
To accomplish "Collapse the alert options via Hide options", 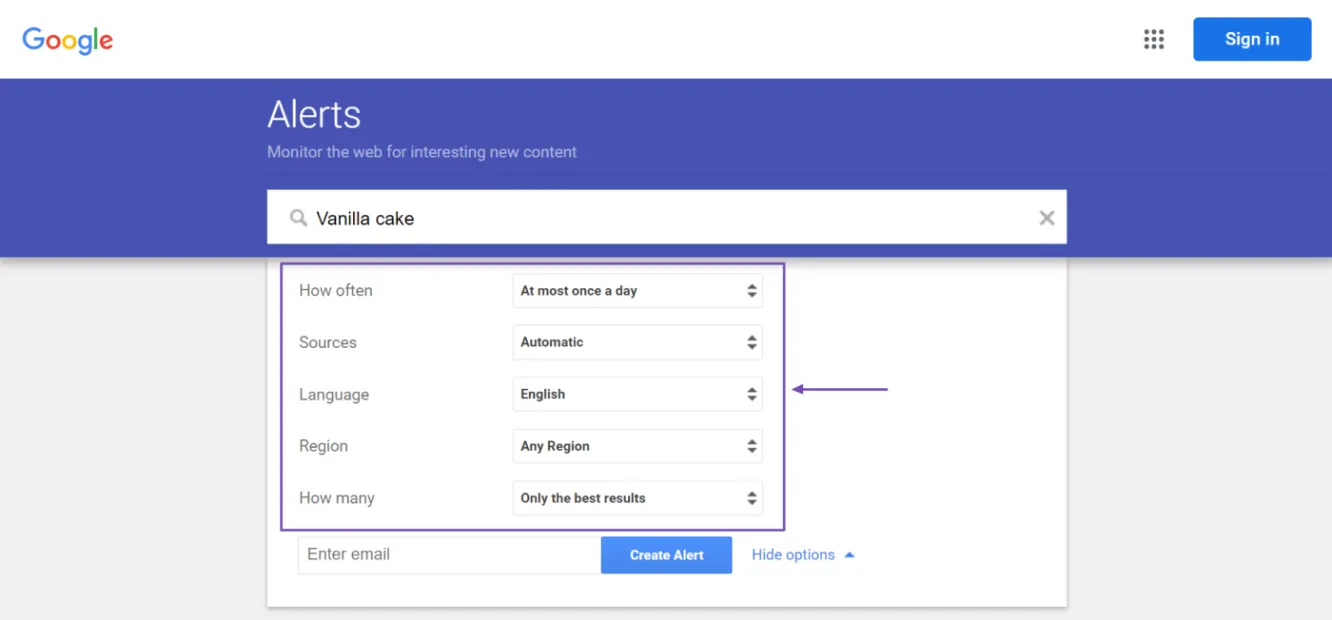I will coord(794,554).
